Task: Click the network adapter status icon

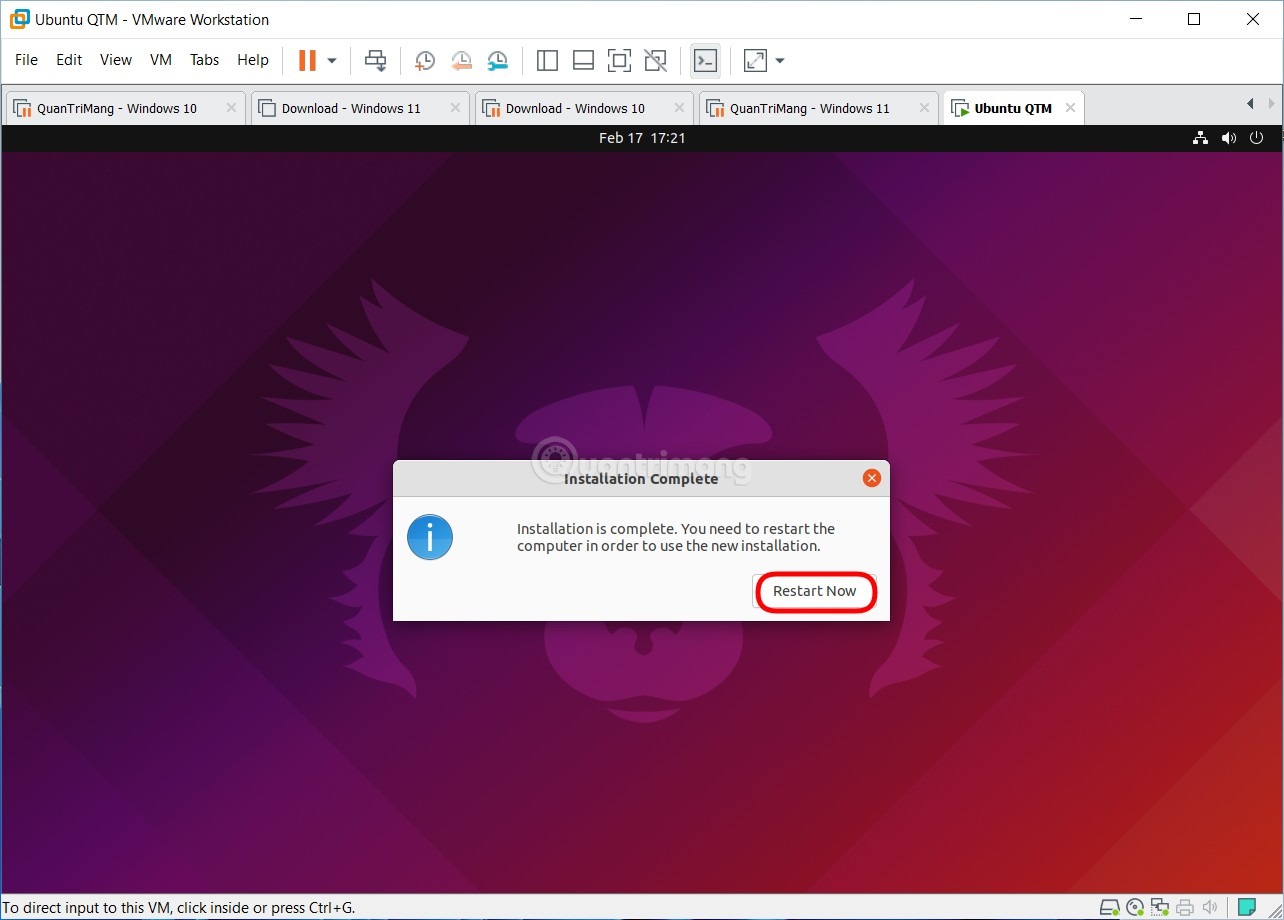Action: pyautogui.click(x=1161, y=908)
